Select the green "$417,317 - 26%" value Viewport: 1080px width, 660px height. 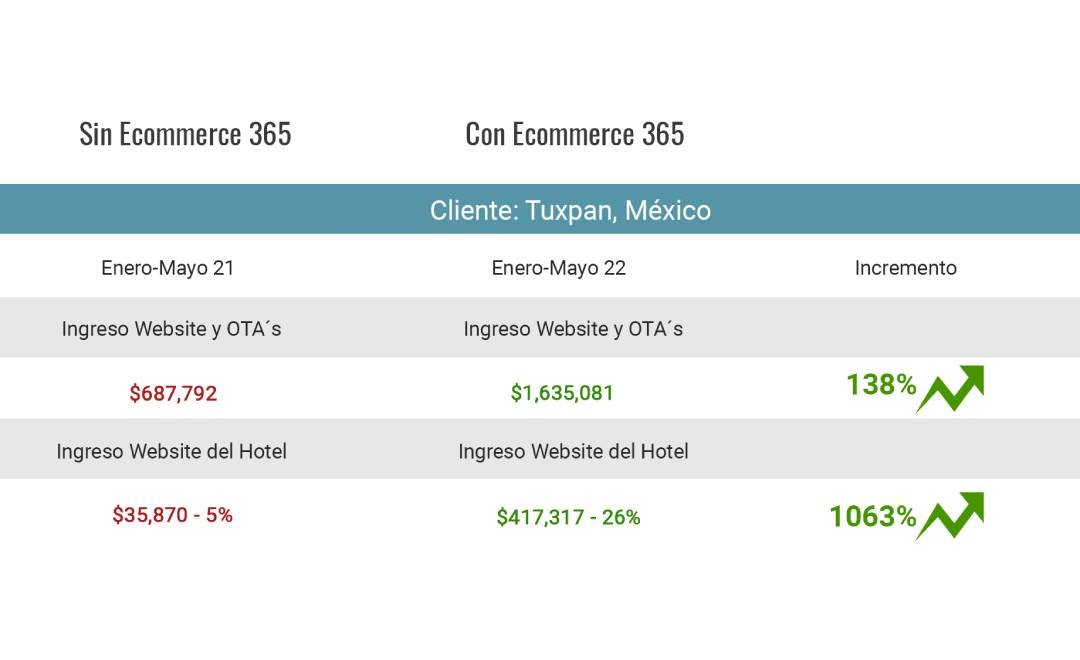pyautogui.click(x=568, y=517)
